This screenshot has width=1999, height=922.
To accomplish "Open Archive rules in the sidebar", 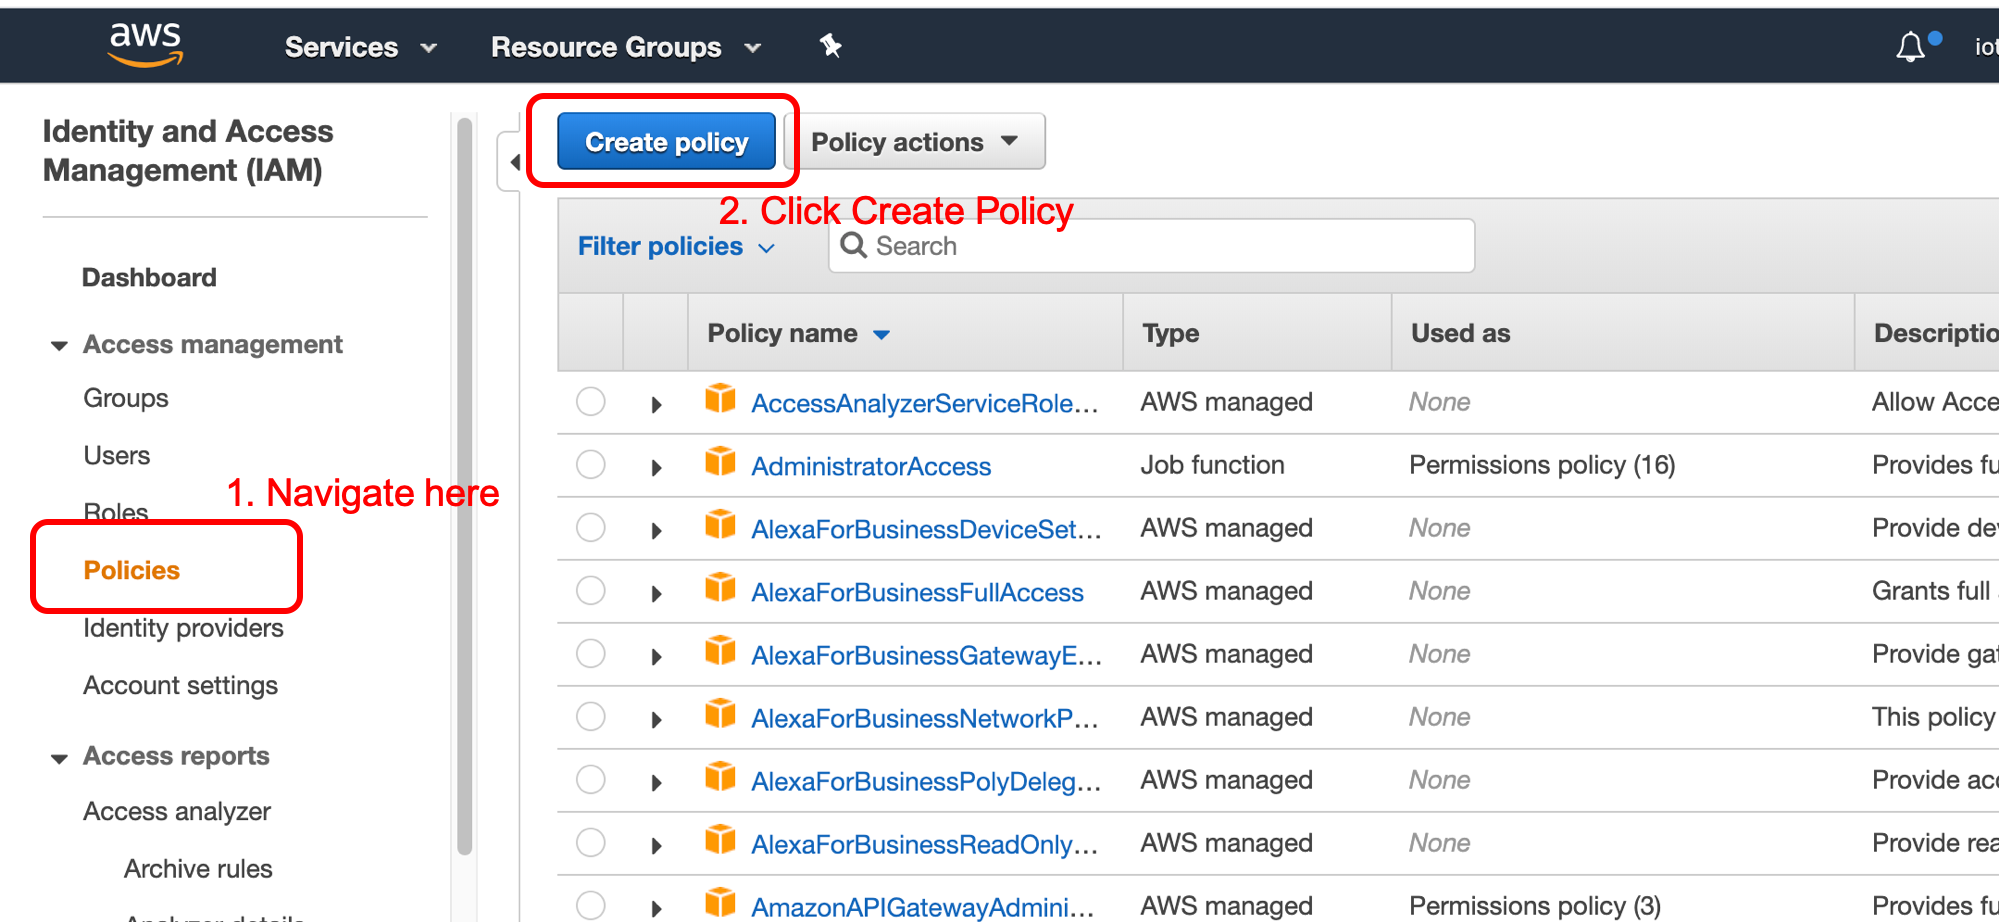I will (198, 868).
